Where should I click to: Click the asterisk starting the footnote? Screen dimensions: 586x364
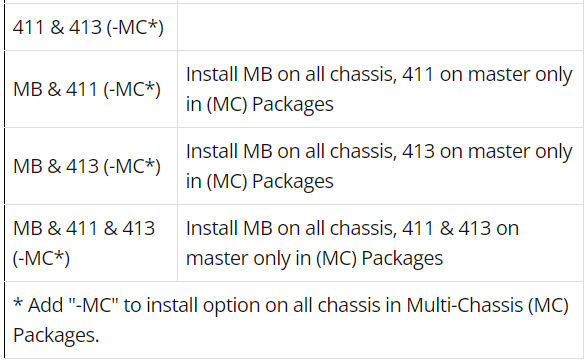pyautogui.click(x=18, y=303)
